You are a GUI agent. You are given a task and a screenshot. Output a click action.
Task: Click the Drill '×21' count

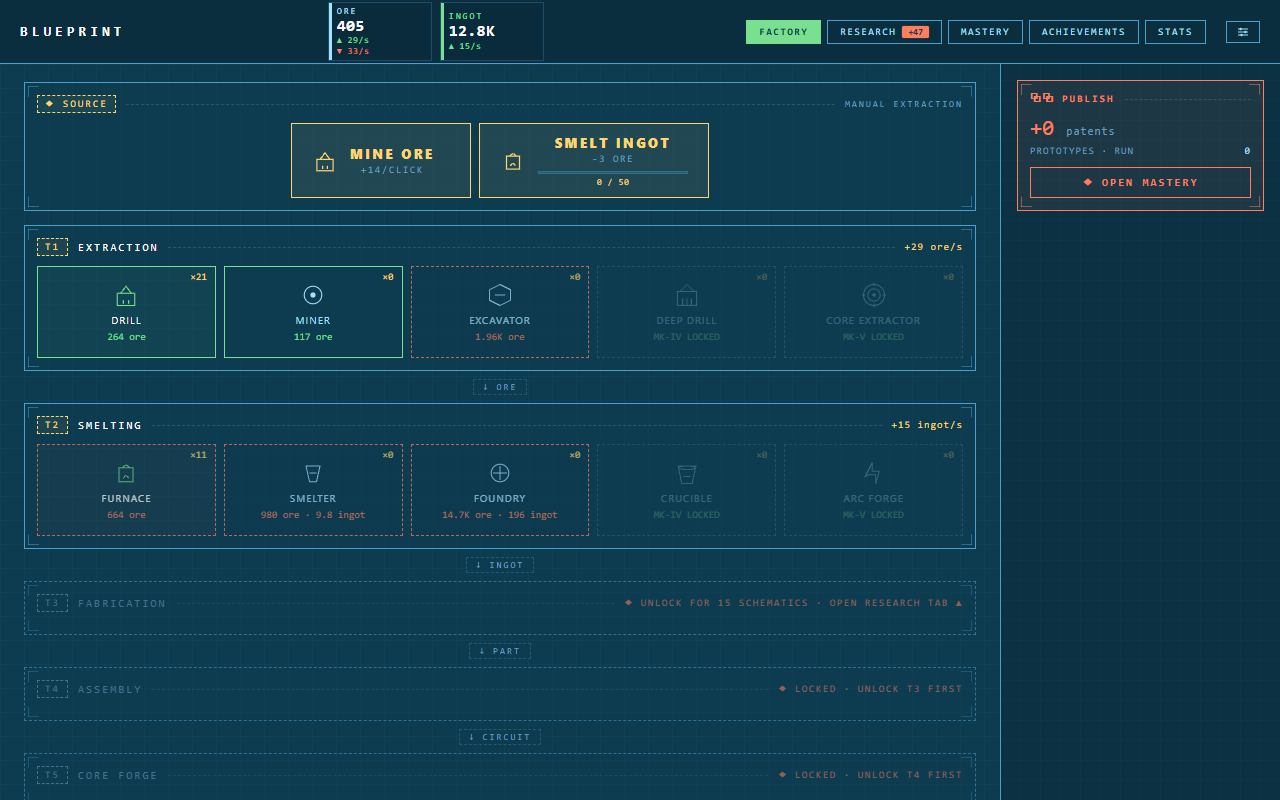tap(198, 277)
